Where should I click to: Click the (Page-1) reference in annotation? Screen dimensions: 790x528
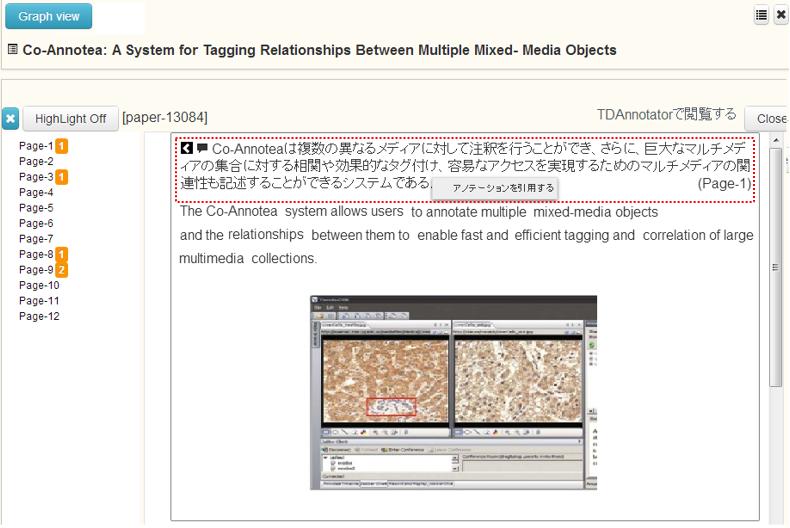(x=724, y=184)
